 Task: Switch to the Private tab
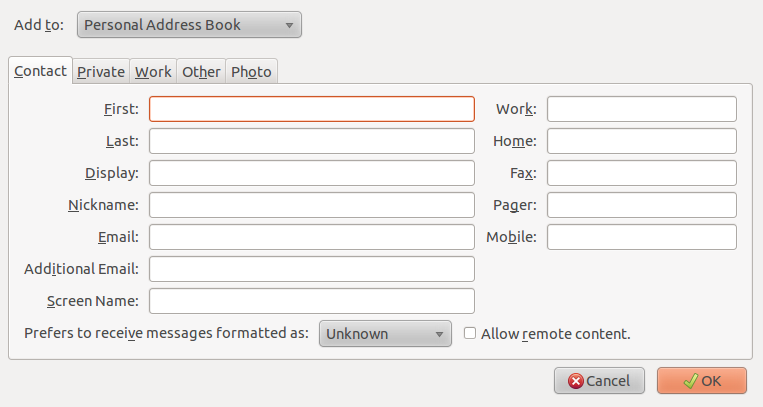click(101, 72)
